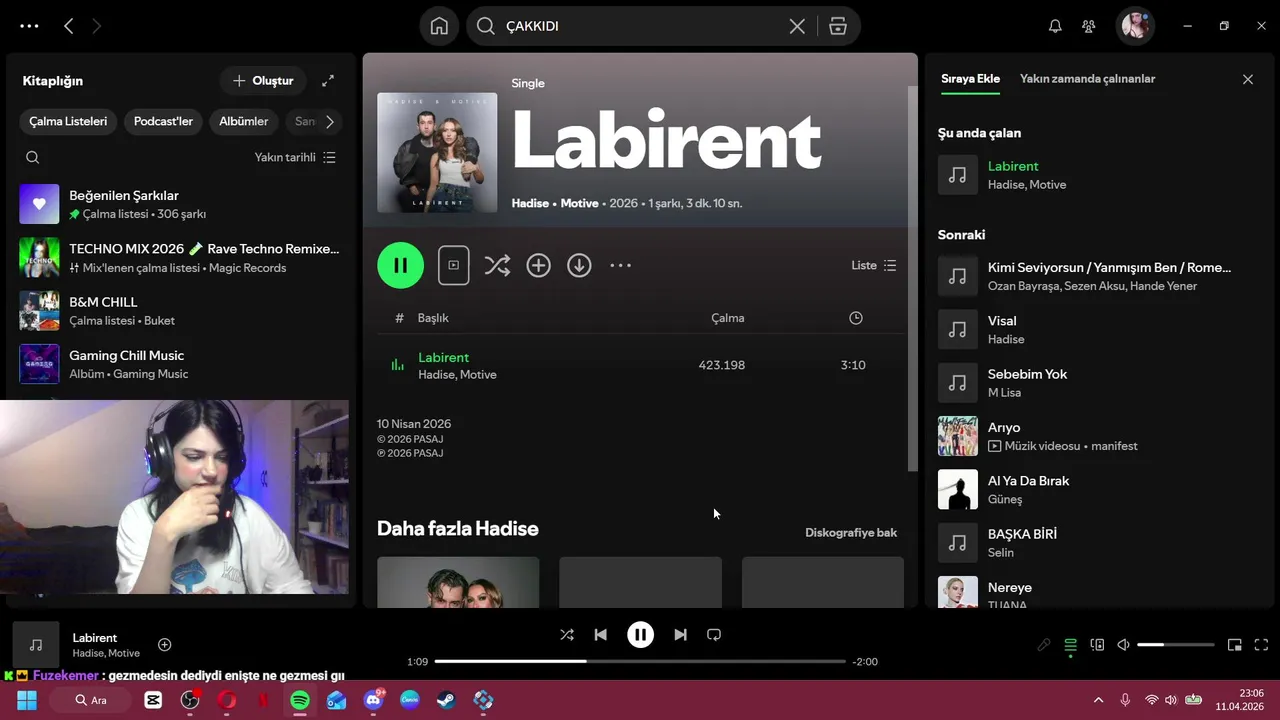Open connect to a device icon

(1097, 645)
